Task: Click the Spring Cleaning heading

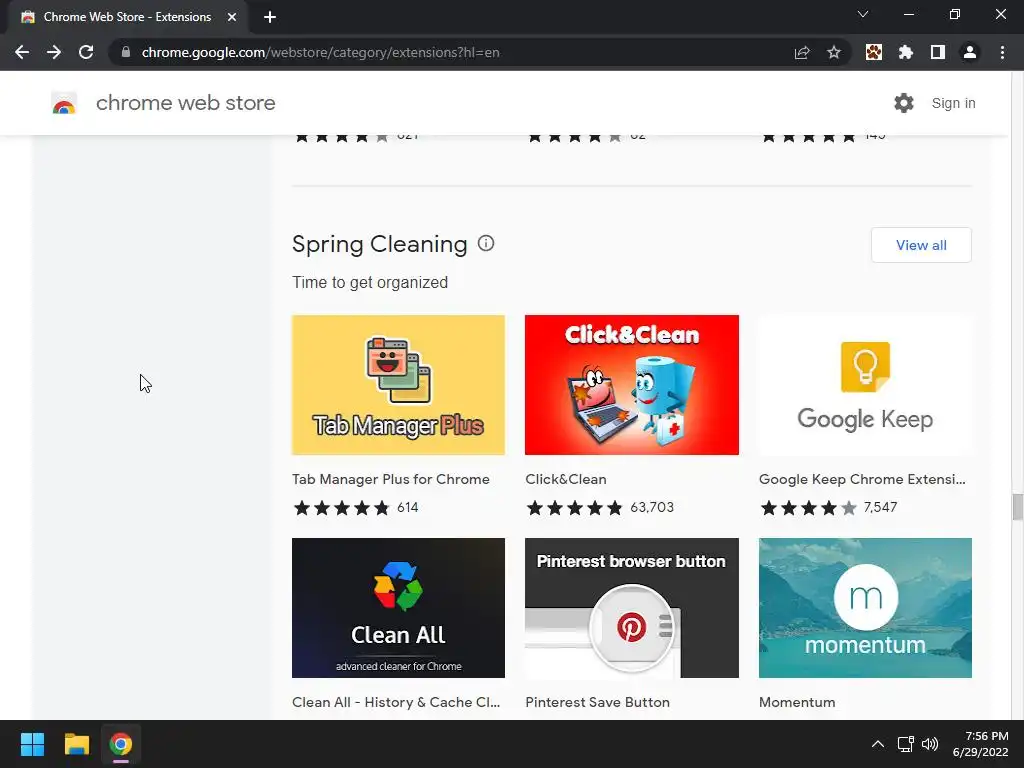Action: tap(379, 244)
